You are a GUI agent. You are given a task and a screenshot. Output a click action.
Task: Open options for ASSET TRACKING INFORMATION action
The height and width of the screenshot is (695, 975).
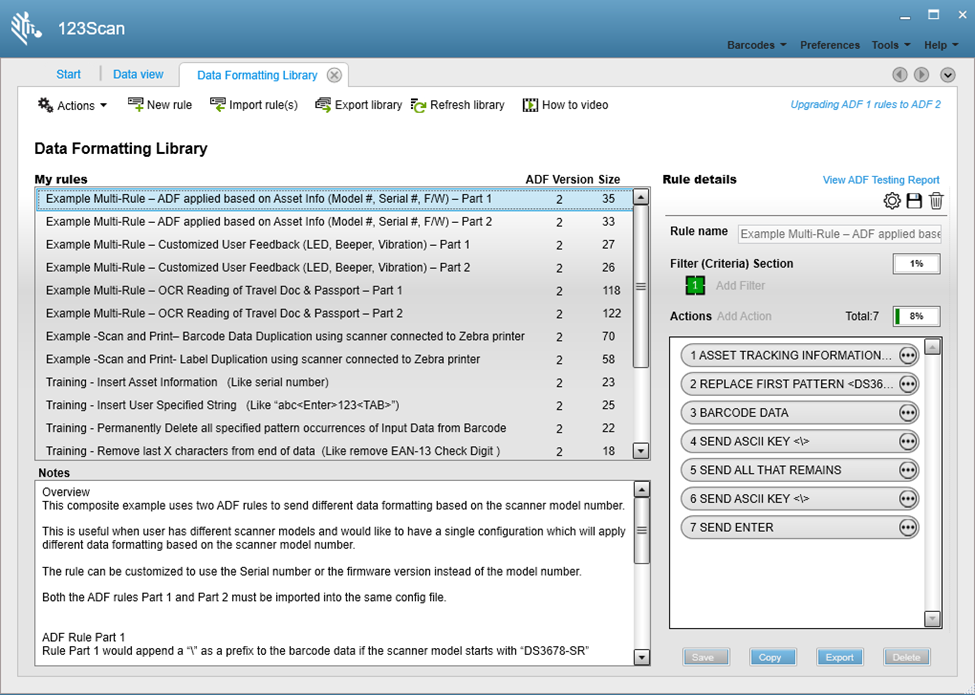click(x=908, y=355)
